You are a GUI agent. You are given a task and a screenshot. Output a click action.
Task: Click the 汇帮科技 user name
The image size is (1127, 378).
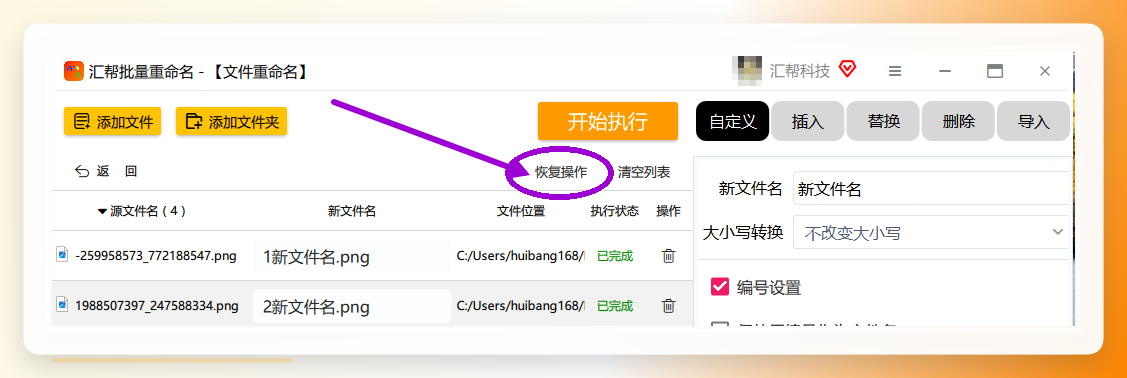click(799, 70)
